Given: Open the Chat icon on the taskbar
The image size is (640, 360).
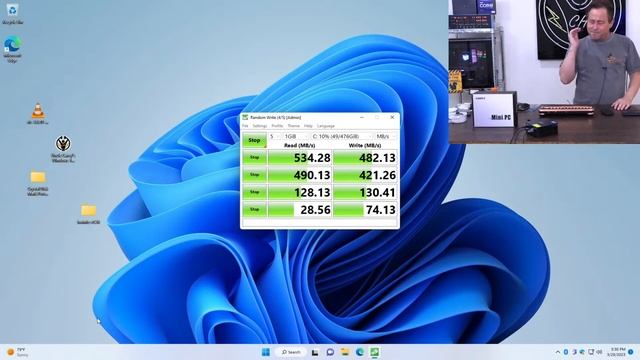Looking at the screenshot, I should click(330, 352).
